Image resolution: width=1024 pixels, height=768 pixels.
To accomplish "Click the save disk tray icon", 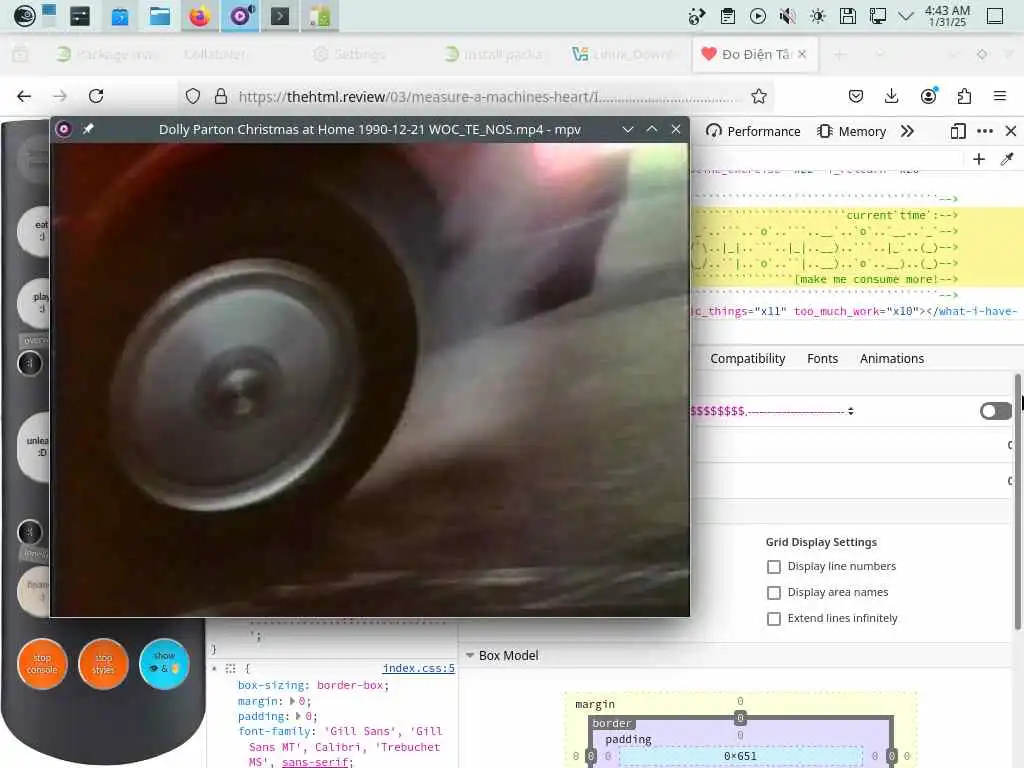I will click(848, 16).
